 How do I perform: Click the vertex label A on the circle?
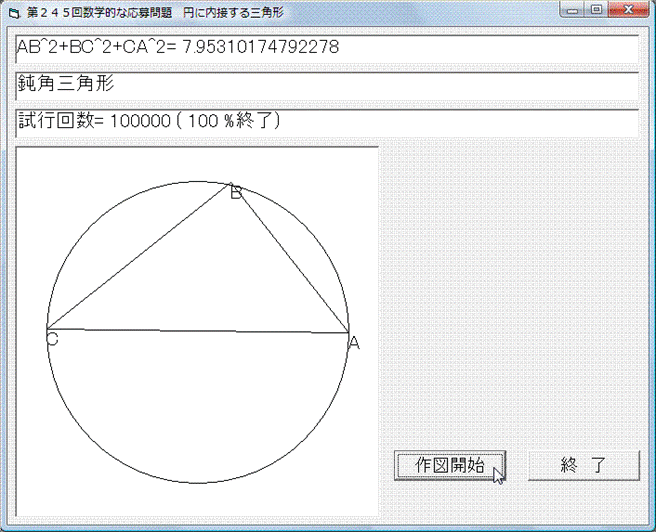353,343
